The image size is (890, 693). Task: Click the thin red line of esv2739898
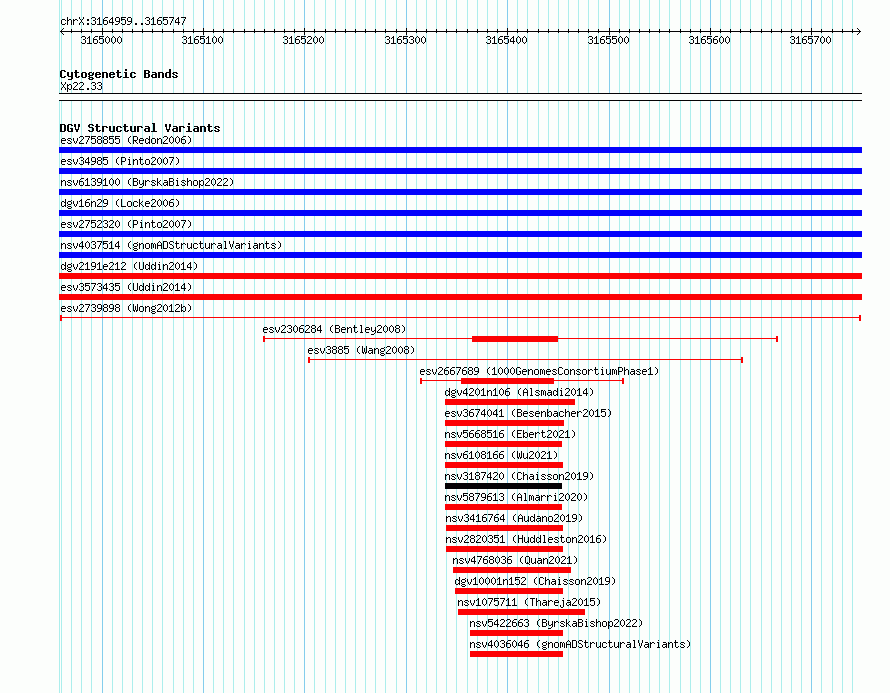click(x=460, y=318)
